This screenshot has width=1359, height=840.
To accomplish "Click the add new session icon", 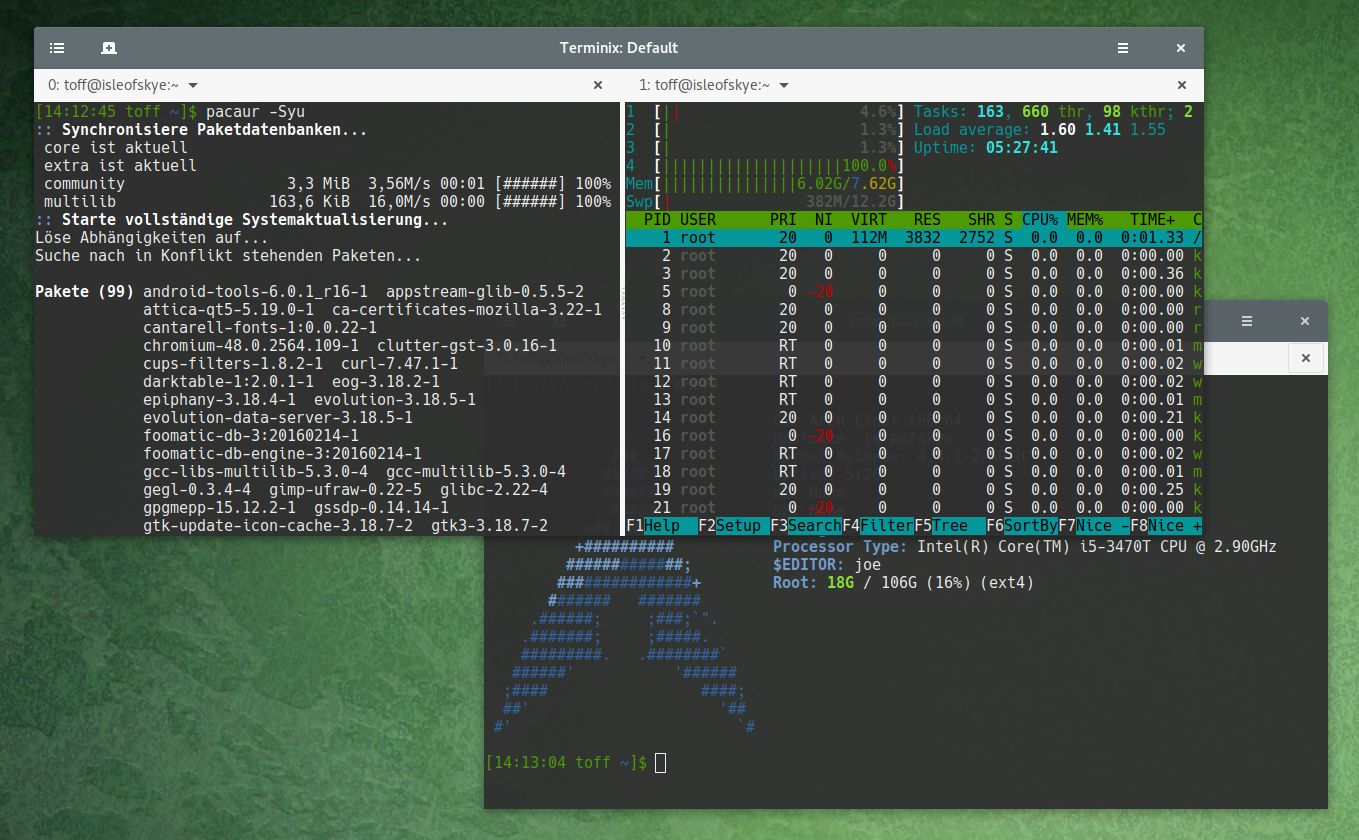I will [x=109, y=47].
